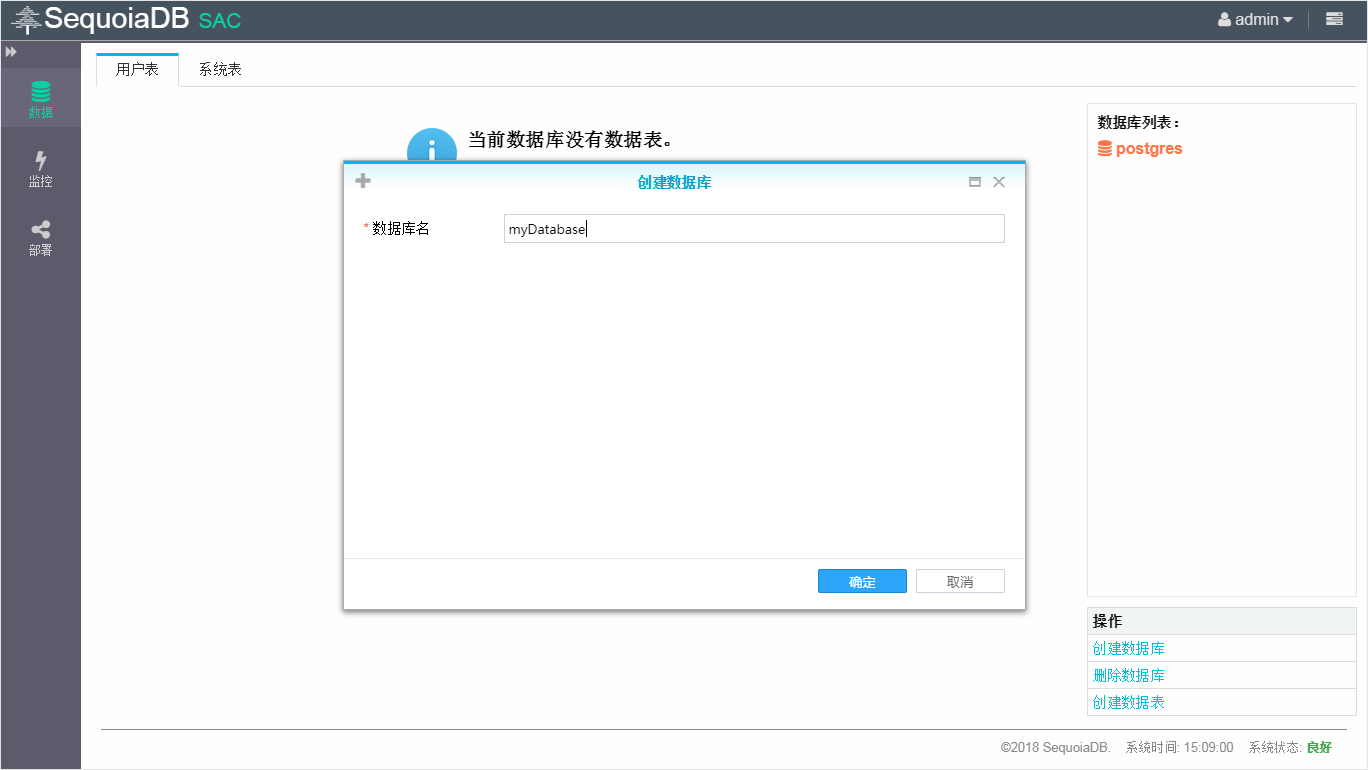Click the 删除数据库 operation link
The height and width of the screenshot is (770, 1368).
(1129, 675)
